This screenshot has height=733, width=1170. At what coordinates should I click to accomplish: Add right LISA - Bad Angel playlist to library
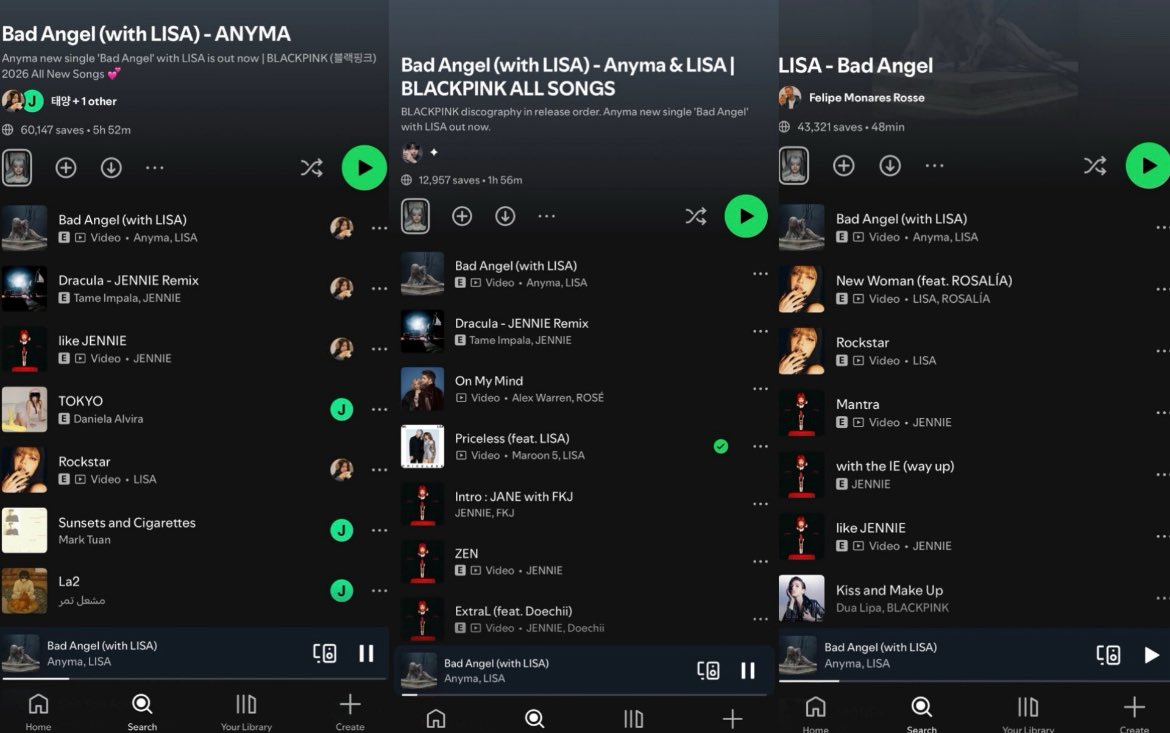point(844,166)
